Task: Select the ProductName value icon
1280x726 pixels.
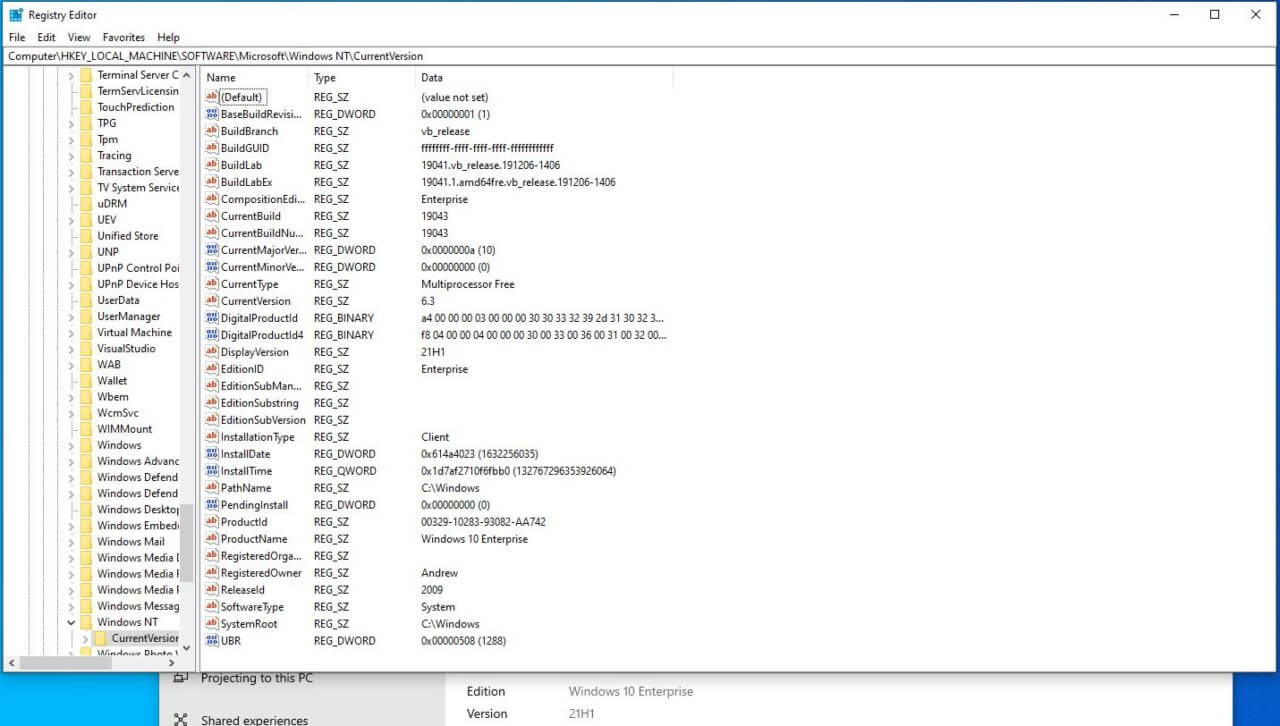Action: pyautogui.click(x=211, y=539)
